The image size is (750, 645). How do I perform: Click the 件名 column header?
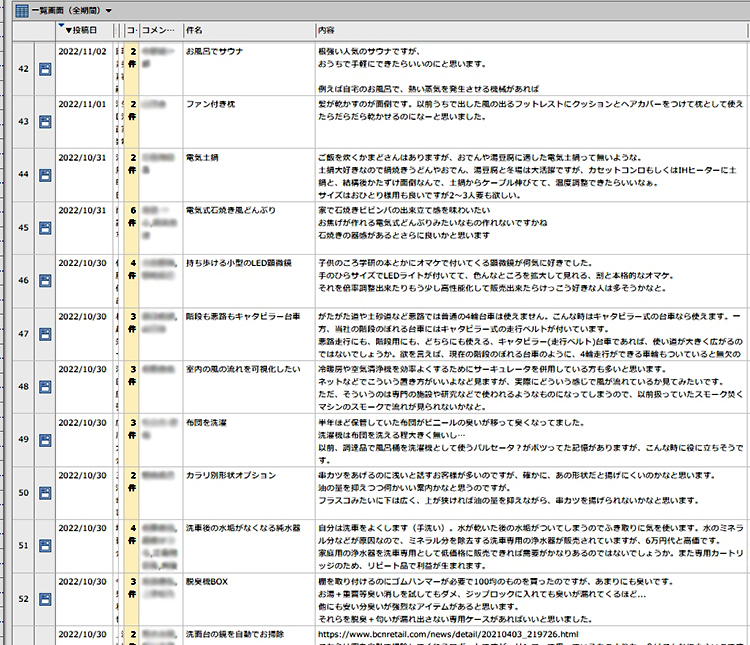(x=249, y=31)
